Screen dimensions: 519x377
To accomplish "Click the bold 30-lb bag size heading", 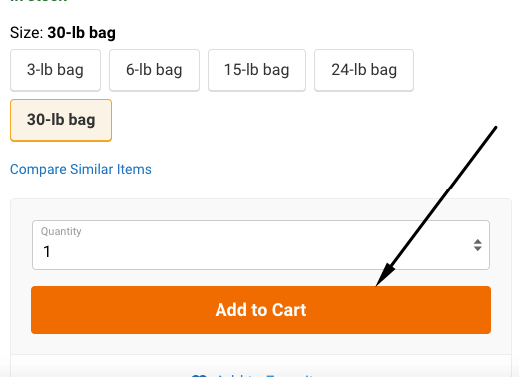I will click(x=82, y=33).
